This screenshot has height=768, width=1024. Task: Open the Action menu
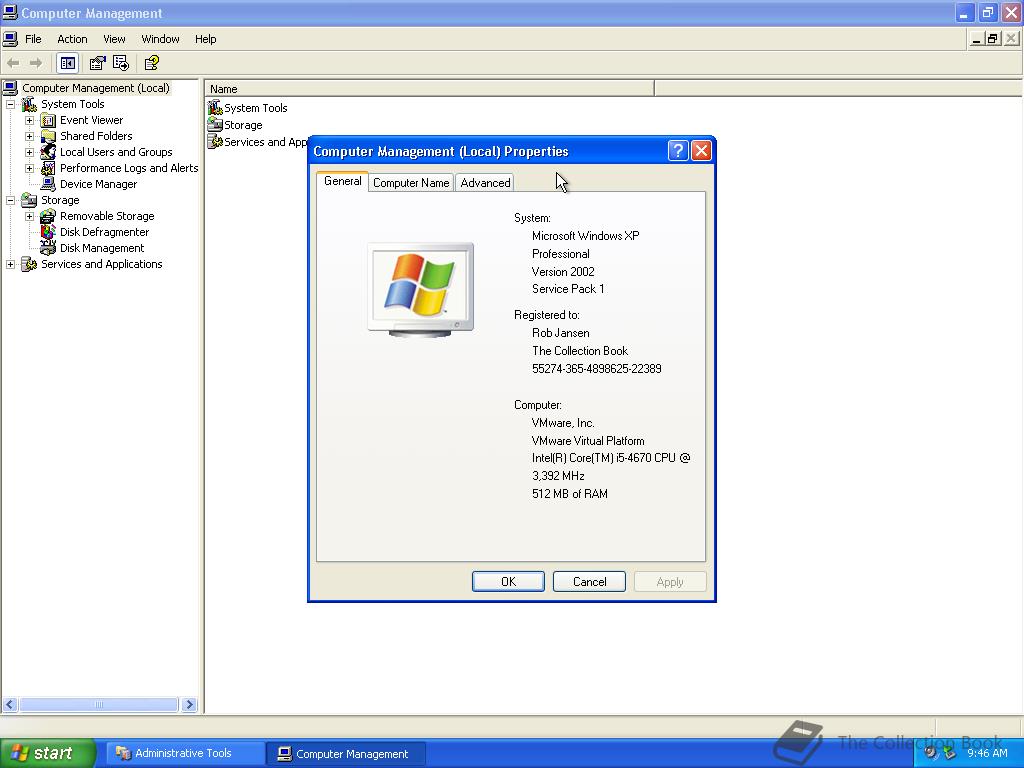pos(72,39)
